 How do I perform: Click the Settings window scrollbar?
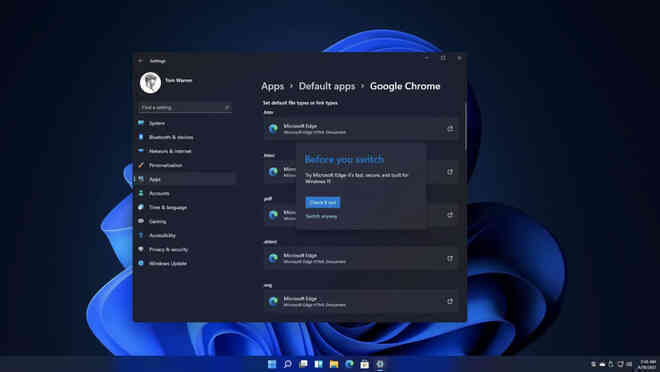(465, 126)
